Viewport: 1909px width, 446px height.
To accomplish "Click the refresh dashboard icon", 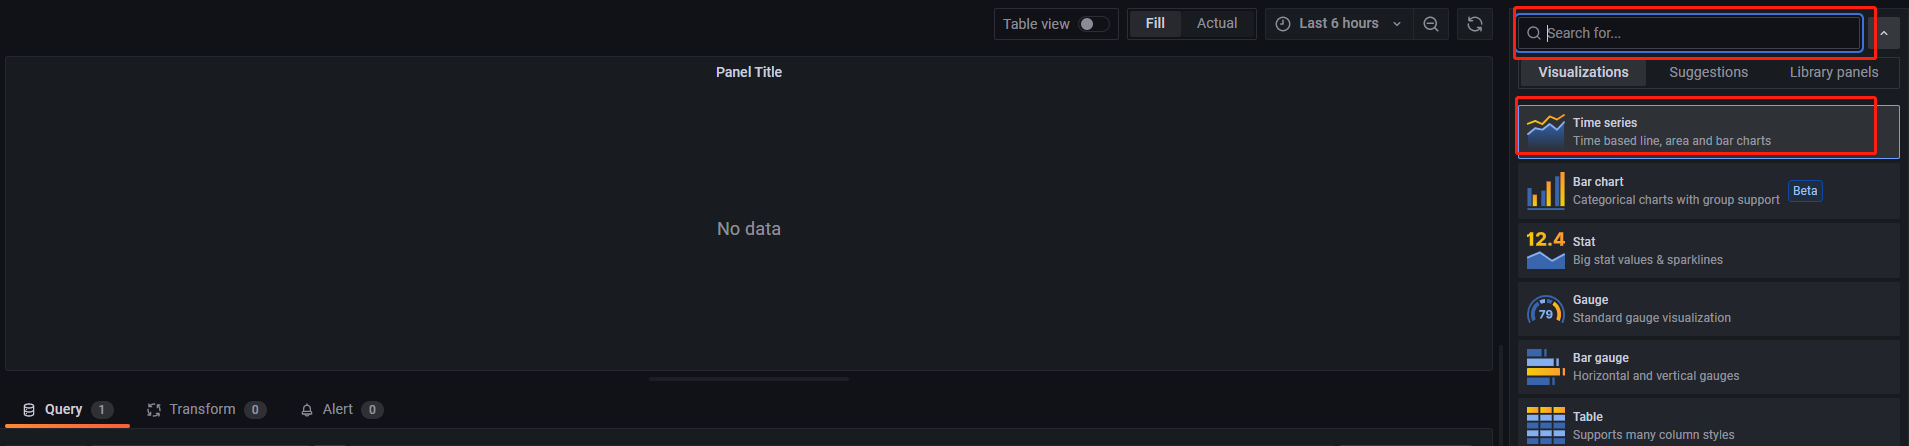I will 1474,24.
